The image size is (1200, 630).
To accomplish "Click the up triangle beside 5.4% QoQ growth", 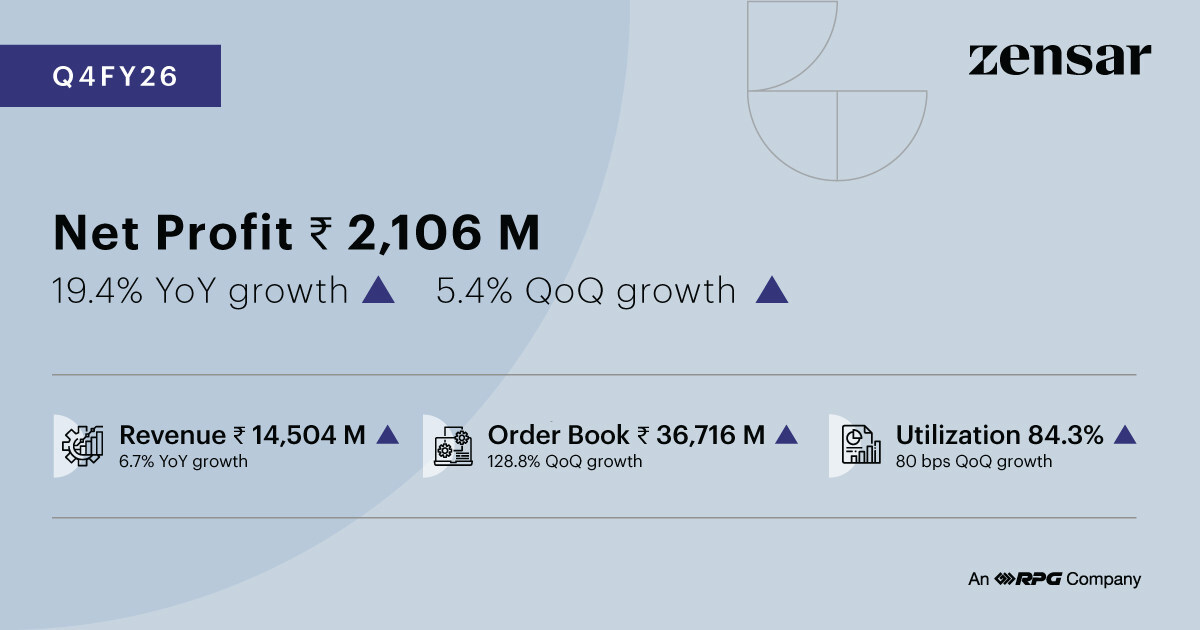I will tap(772, 291).
